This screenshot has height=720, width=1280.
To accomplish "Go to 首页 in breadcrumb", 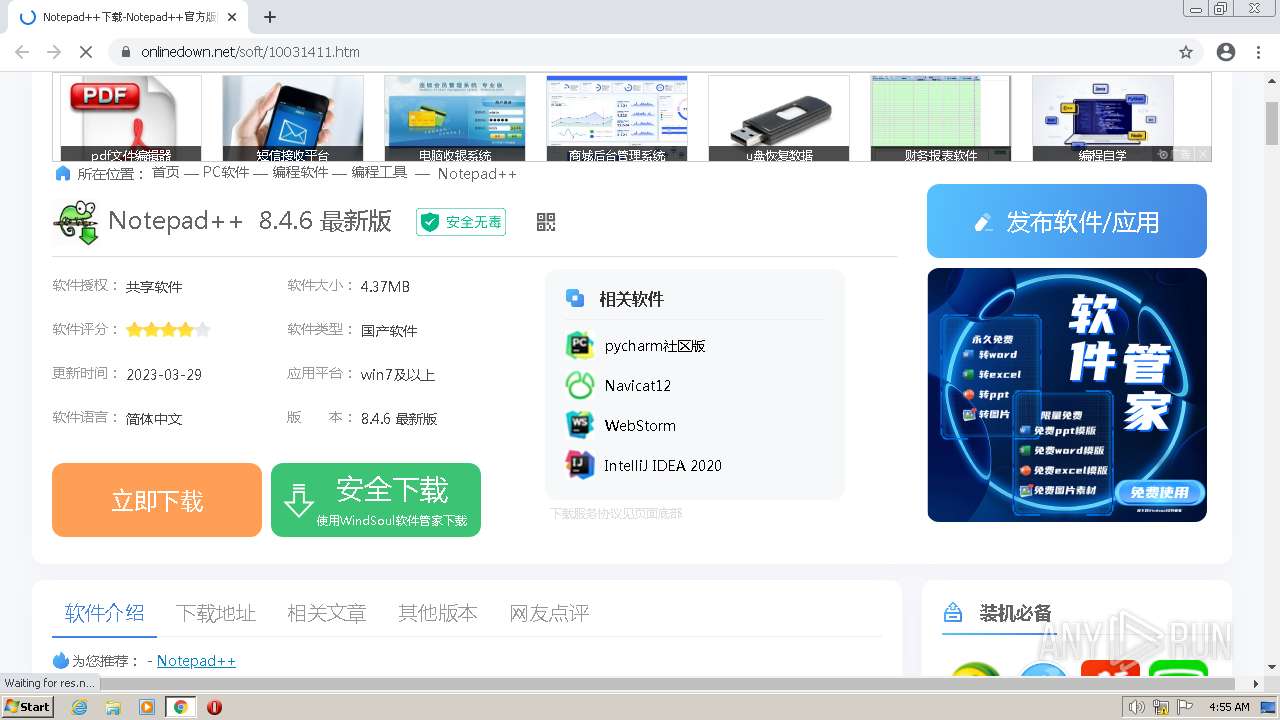I will (x=166, y=172).
